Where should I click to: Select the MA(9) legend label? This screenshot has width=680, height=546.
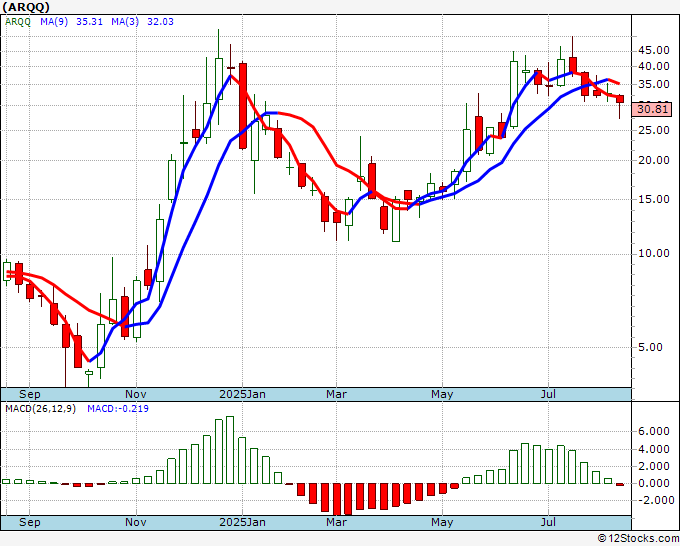point(54,22)
